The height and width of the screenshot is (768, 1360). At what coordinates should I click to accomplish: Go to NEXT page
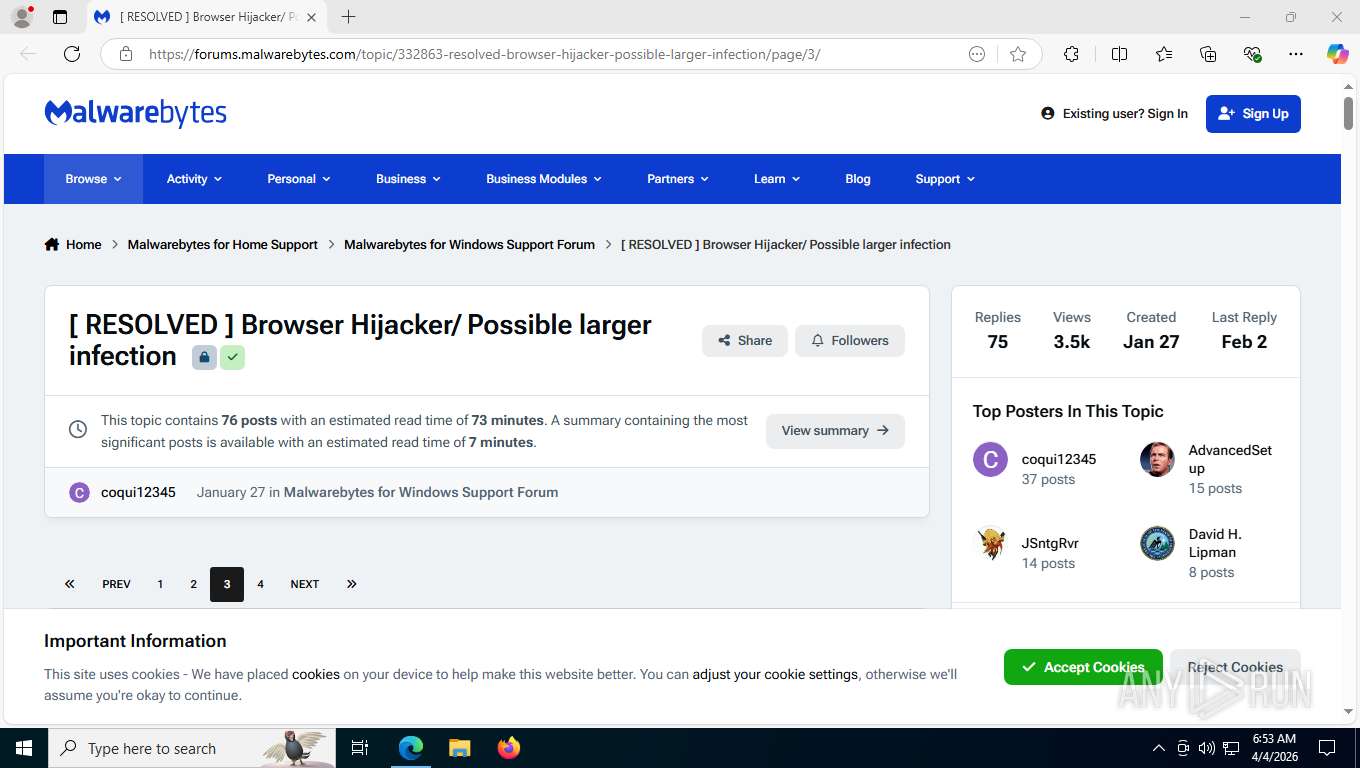click(305, 584)
